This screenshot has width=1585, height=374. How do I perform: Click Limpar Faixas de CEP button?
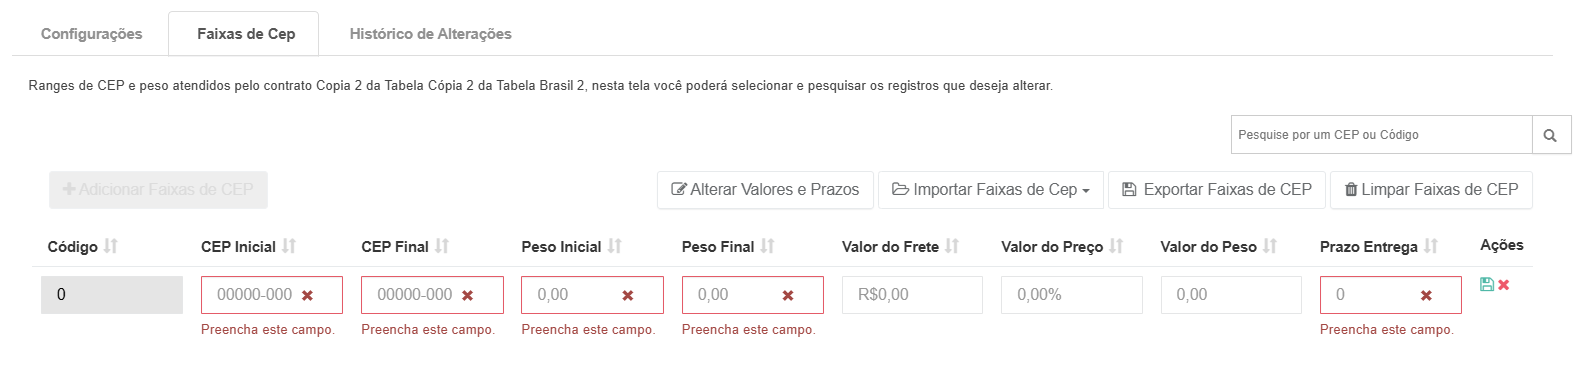[x=1431, y=190]
